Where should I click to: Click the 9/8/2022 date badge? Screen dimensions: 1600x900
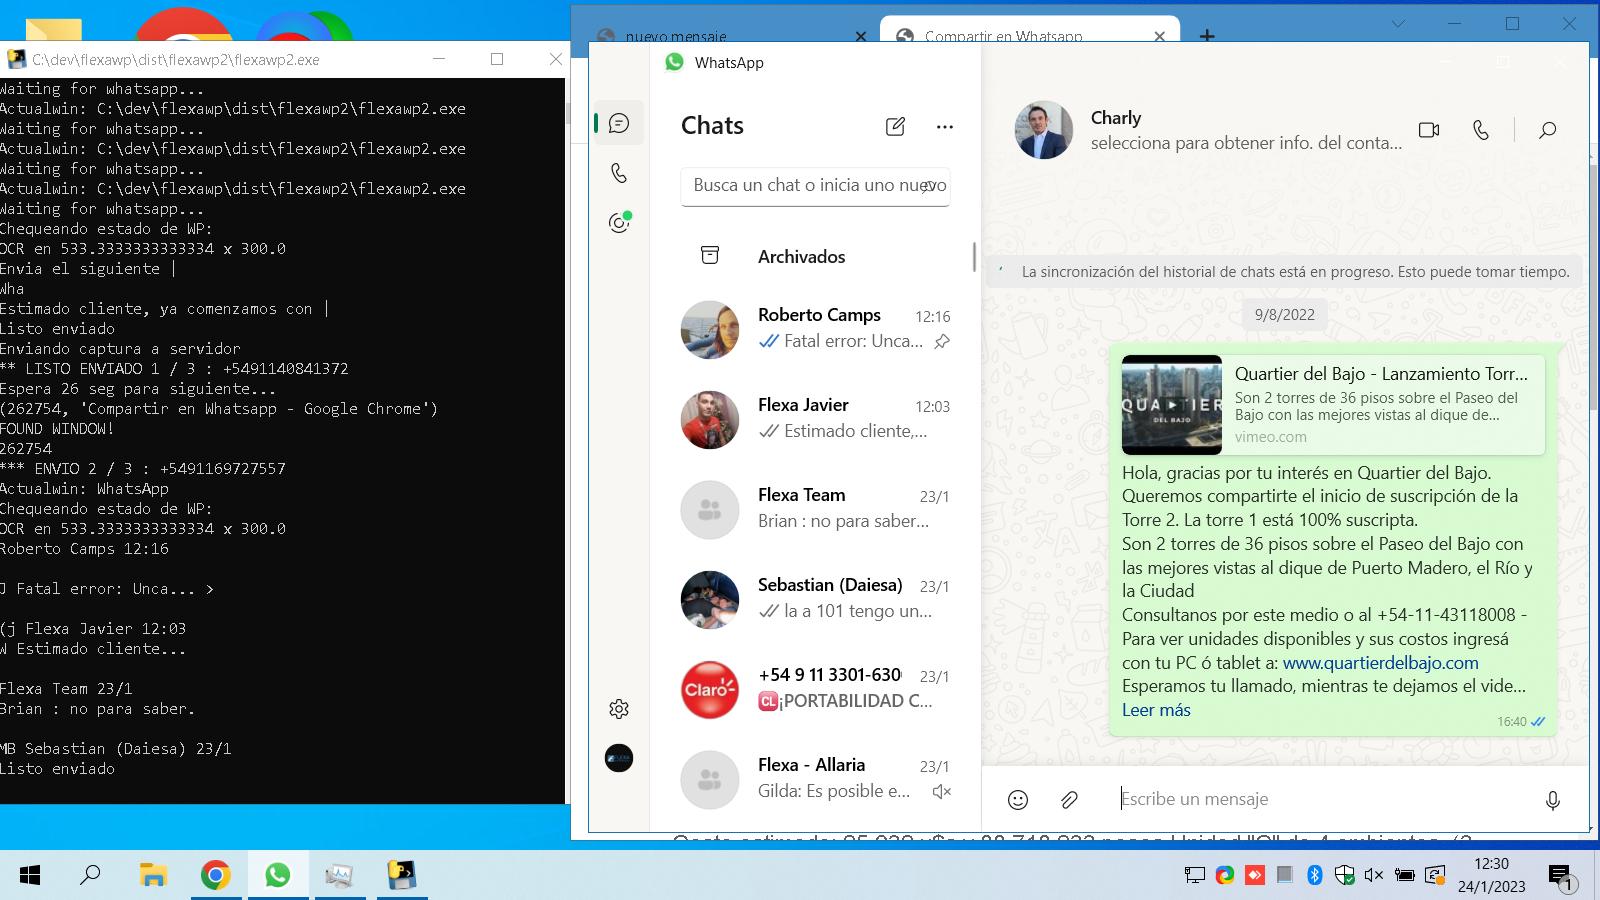pyautogui.click(x=1285, y=315)
